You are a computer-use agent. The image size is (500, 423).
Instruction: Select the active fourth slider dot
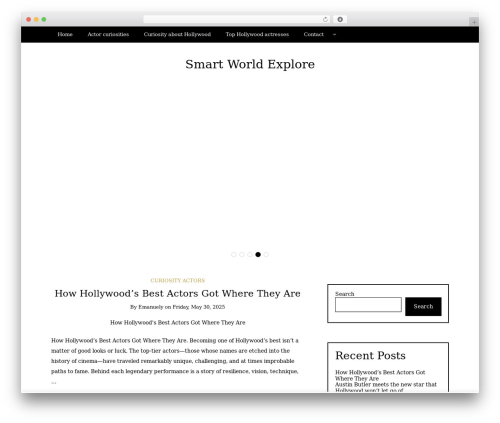click(x=258, y=255)
